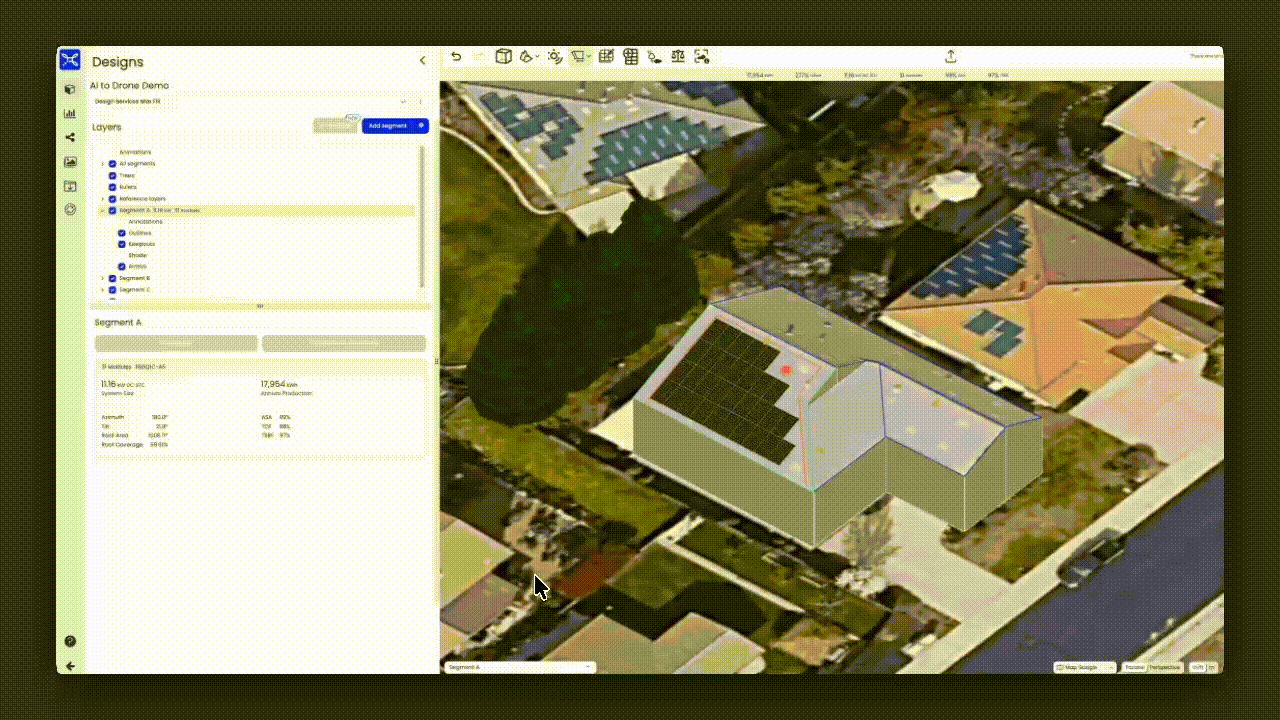Image resolution: width=1280 pixels, height=720 pixels.
Task: Collapse the Designs panel with chevron
Action: [x=422, y=61]
